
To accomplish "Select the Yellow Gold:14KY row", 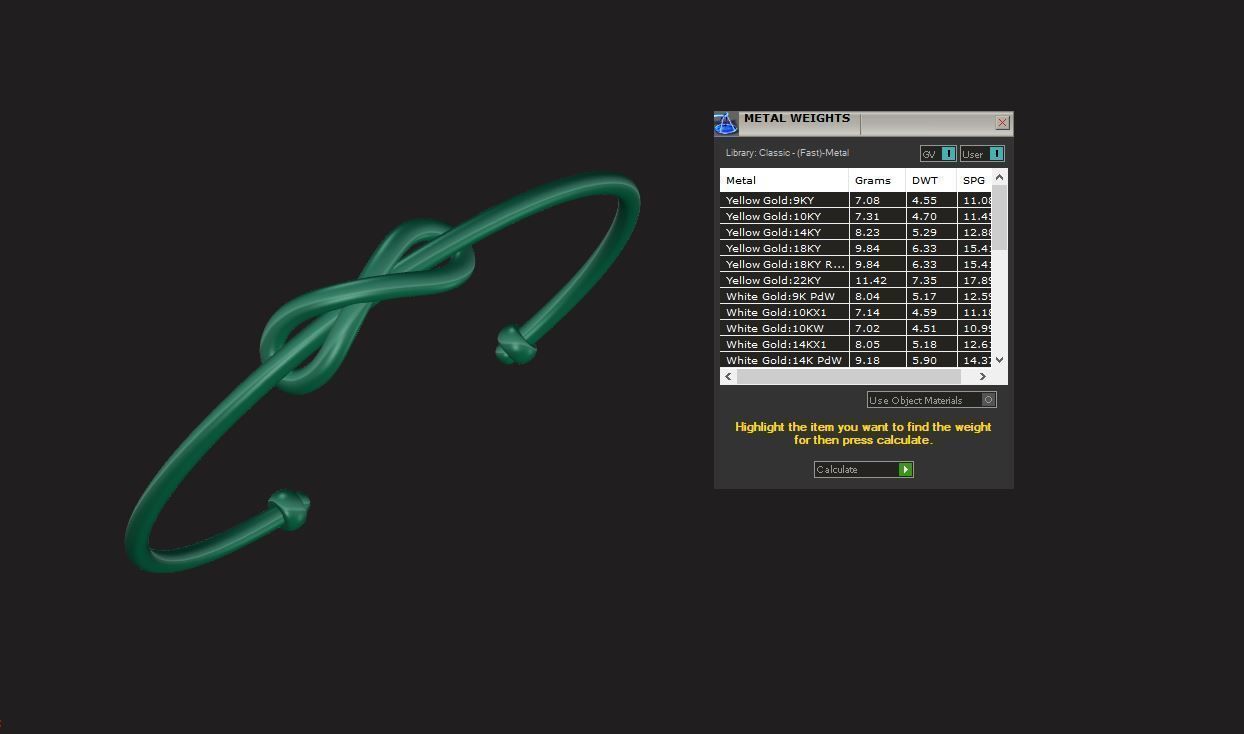I will (x=856, y=232).
